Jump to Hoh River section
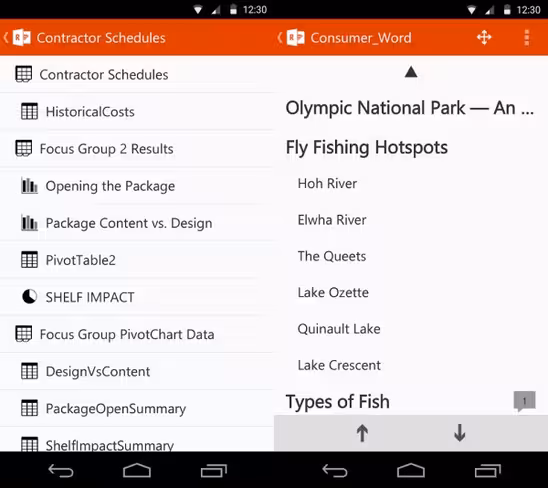548x488 pixels. (x=327, y=184)
